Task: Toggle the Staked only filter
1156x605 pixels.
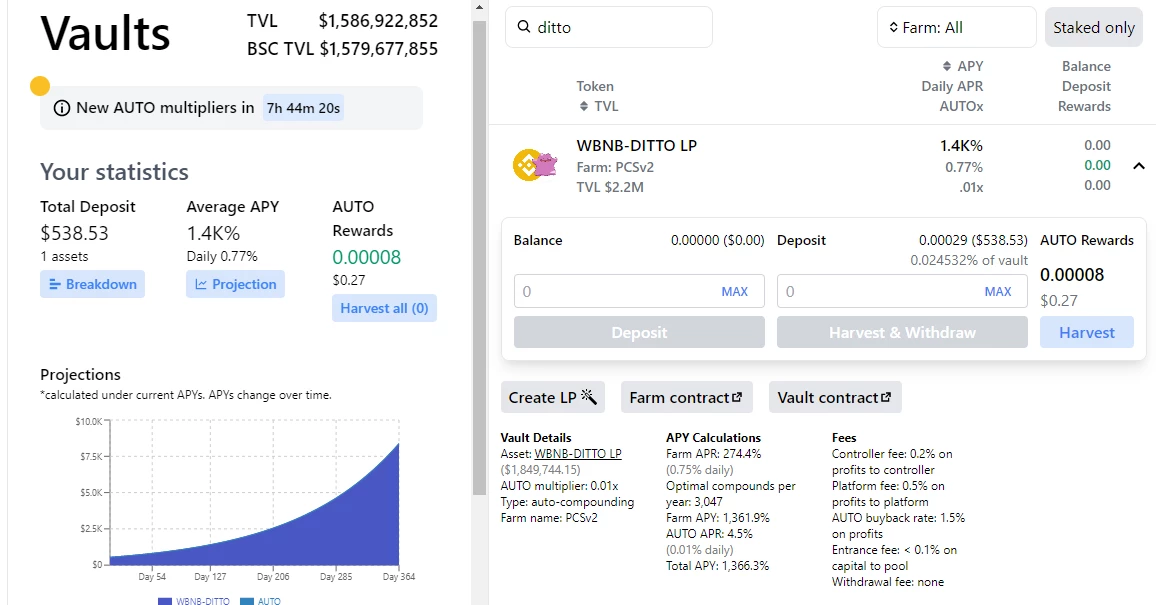Action: (1093, 27)
